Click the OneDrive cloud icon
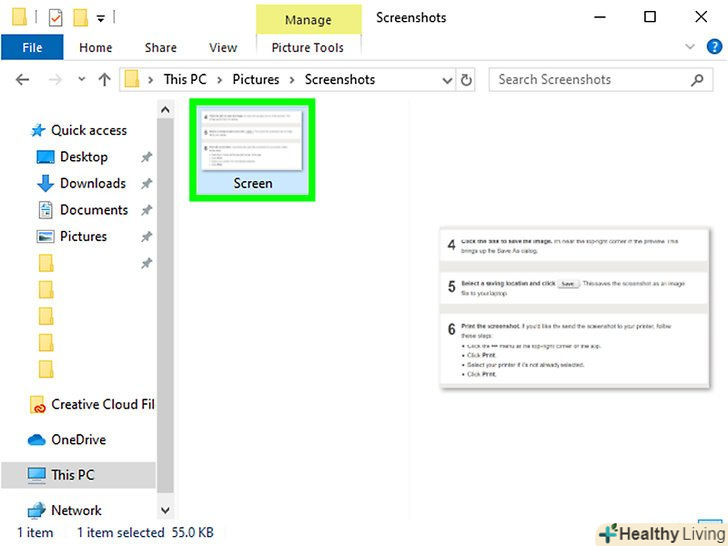728x546 pixels. click(x=37, y=440)
